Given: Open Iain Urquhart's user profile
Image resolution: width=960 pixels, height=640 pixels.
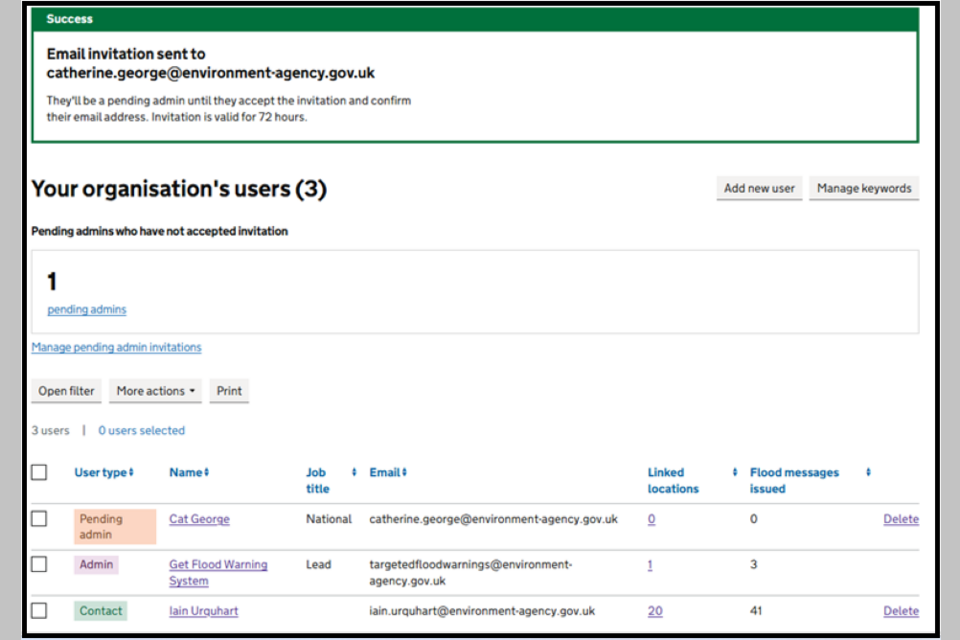Looking at the screenshot, I should 203,611.
